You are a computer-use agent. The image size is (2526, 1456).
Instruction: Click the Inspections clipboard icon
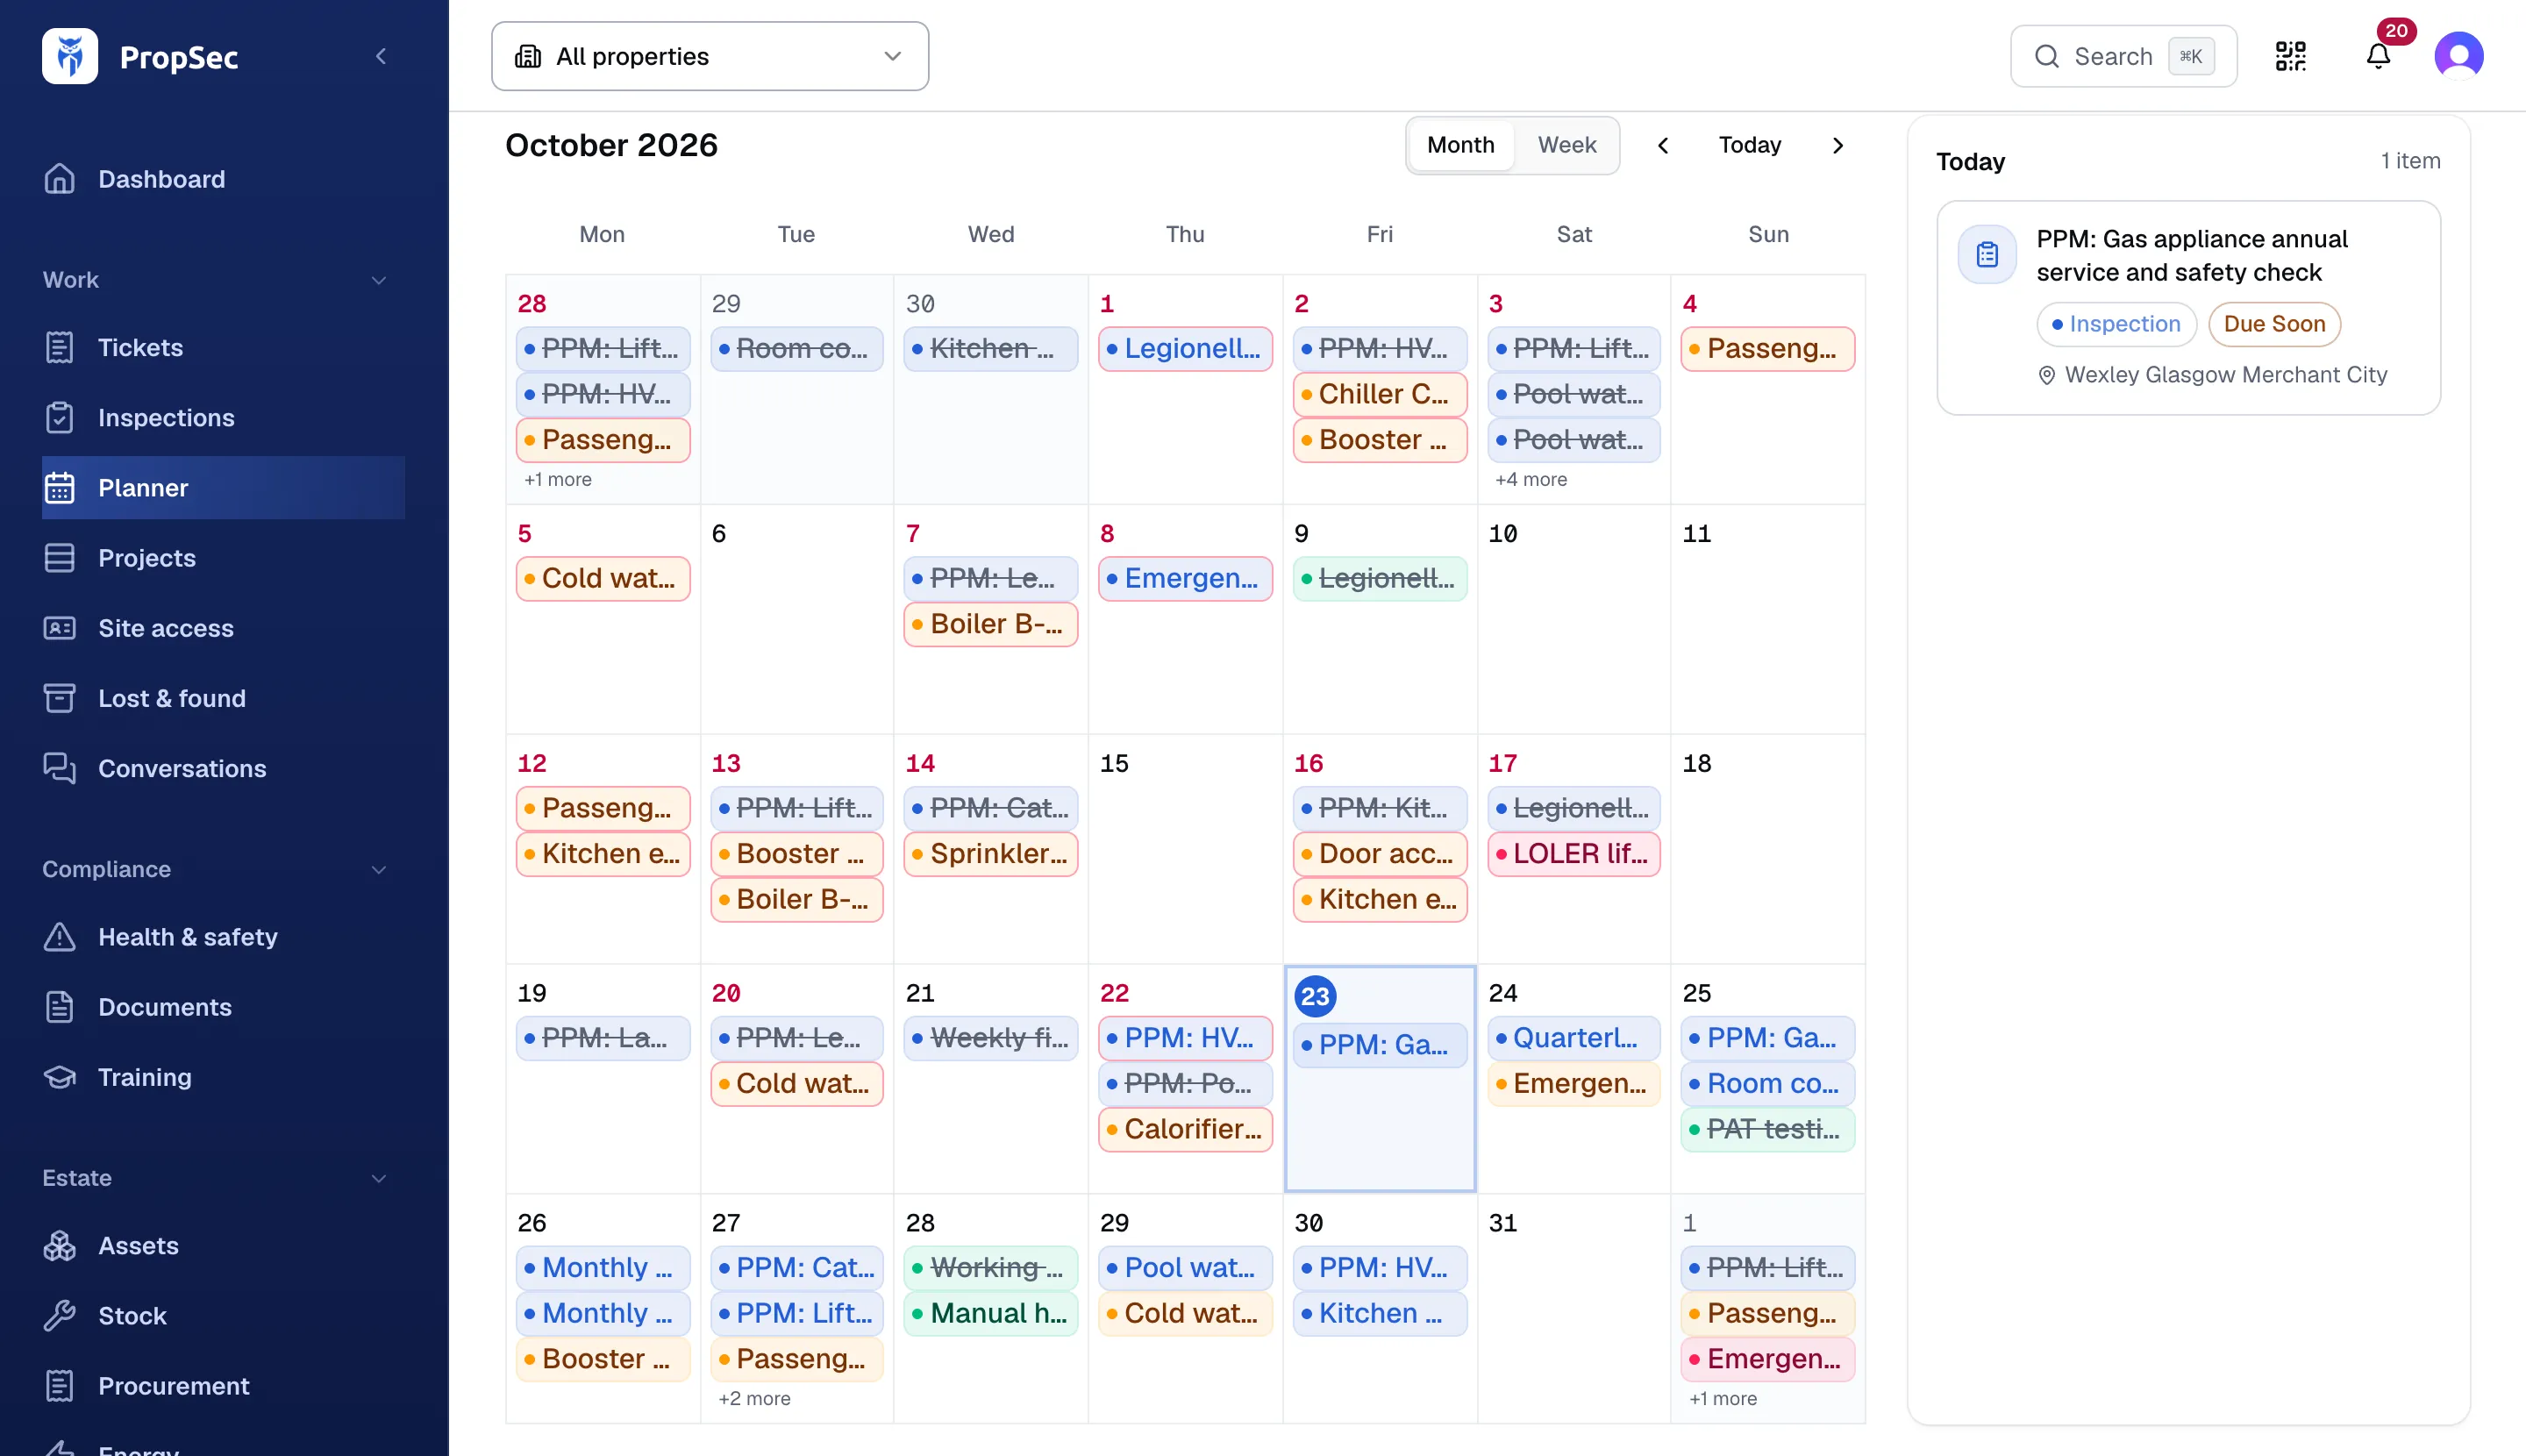click(x=60, y=417)
